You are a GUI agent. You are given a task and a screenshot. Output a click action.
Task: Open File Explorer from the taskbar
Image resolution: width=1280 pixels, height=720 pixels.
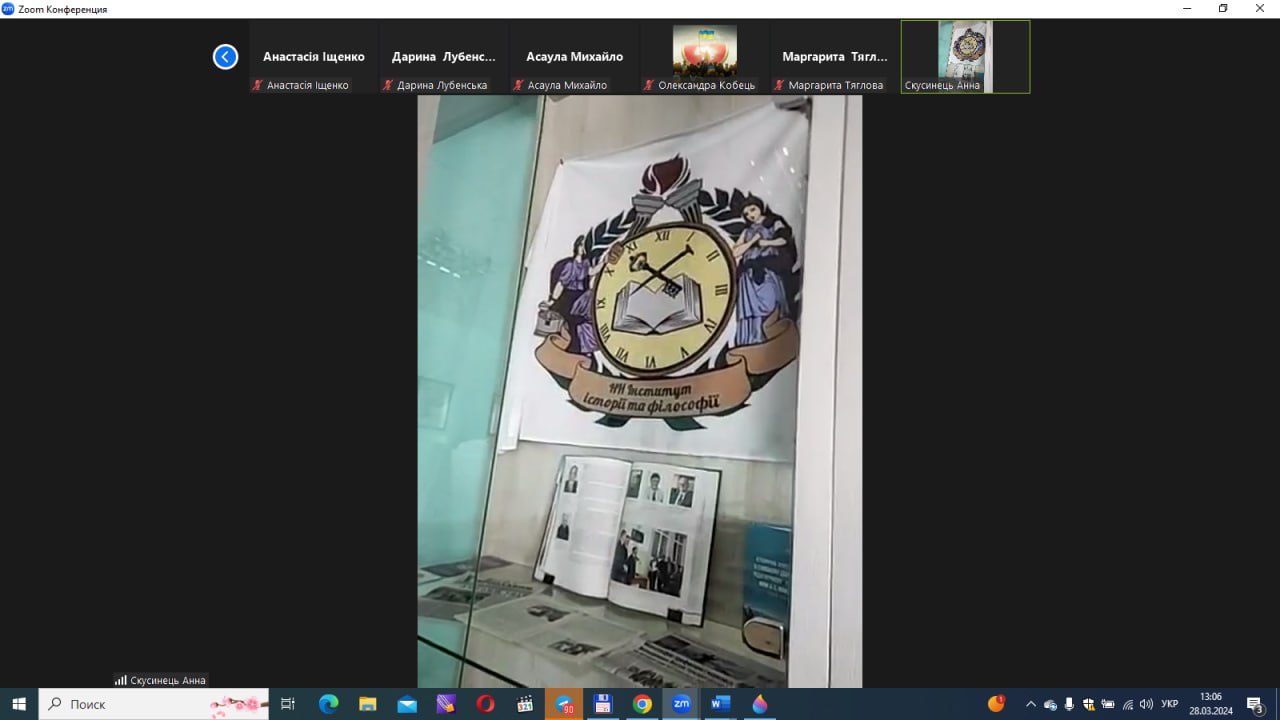coord(367,704)
